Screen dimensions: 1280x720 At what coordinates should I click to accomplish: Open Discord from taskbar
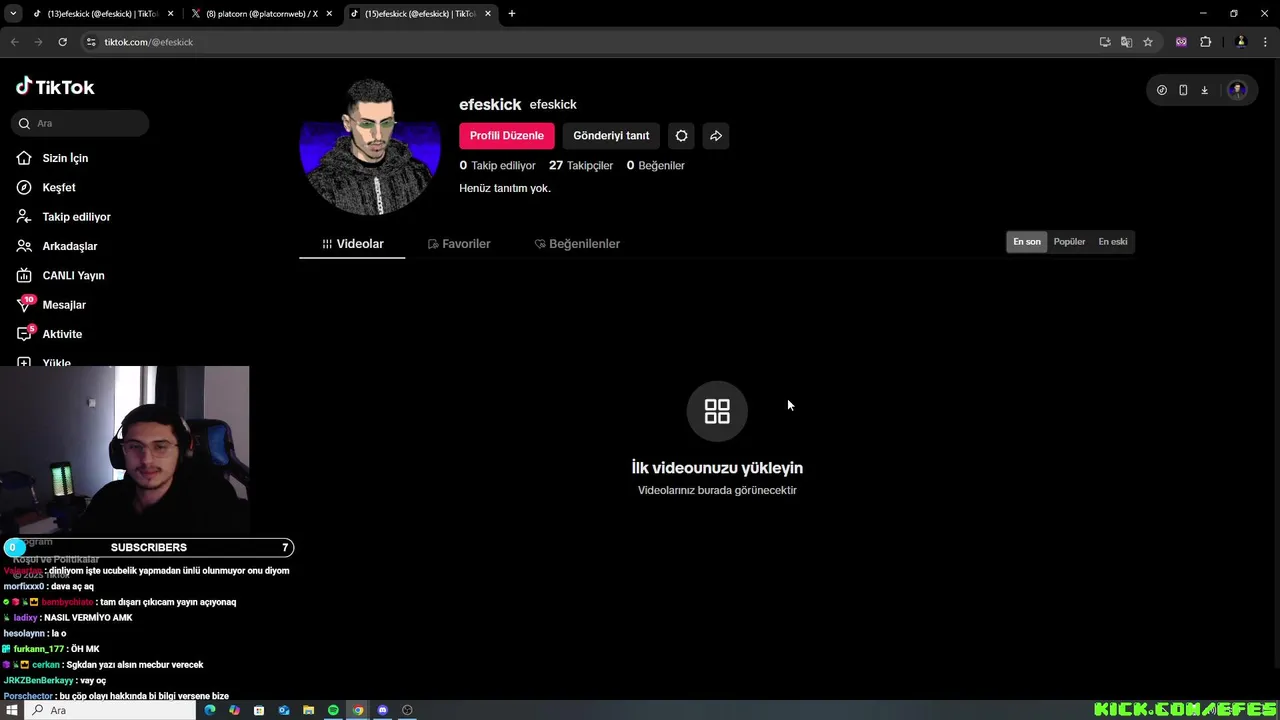click(x=382, y=710)
